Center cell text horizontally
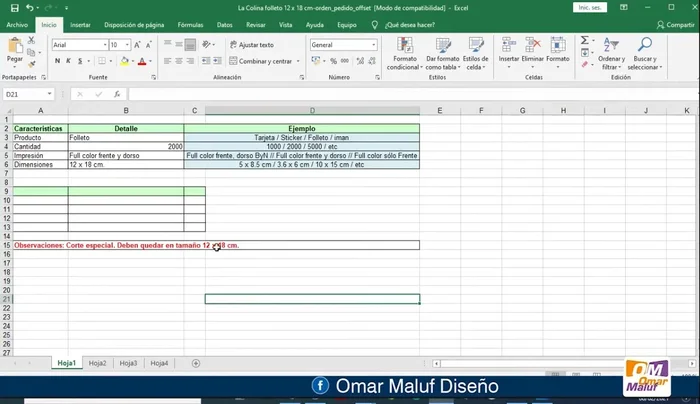Viewport: 700px width, 404px height. tap(179, 61)
